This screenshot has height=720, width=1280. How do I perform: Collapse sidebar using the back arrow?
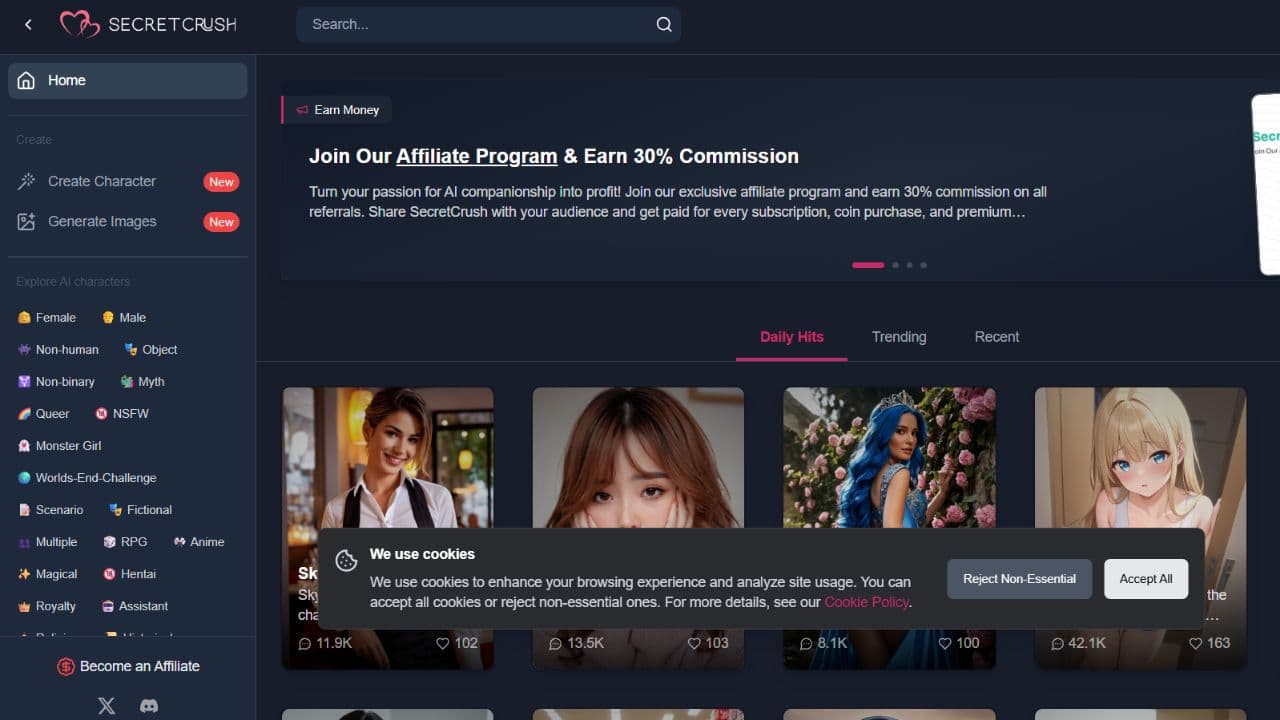pyautogui.click(x=28, y=25)
